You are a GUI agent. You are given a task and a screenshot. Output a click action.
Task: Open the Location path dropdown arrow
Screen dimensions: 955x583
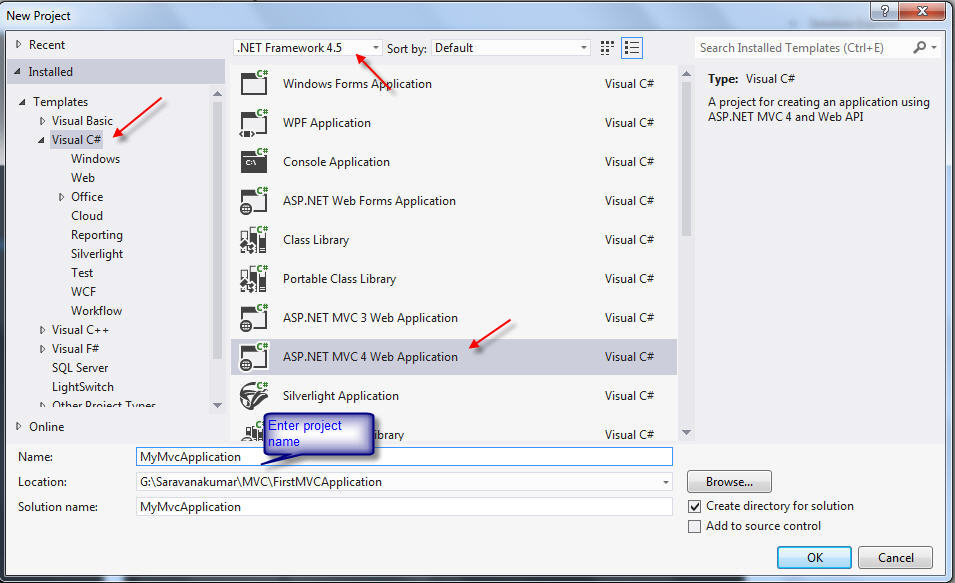click(666, 482)
